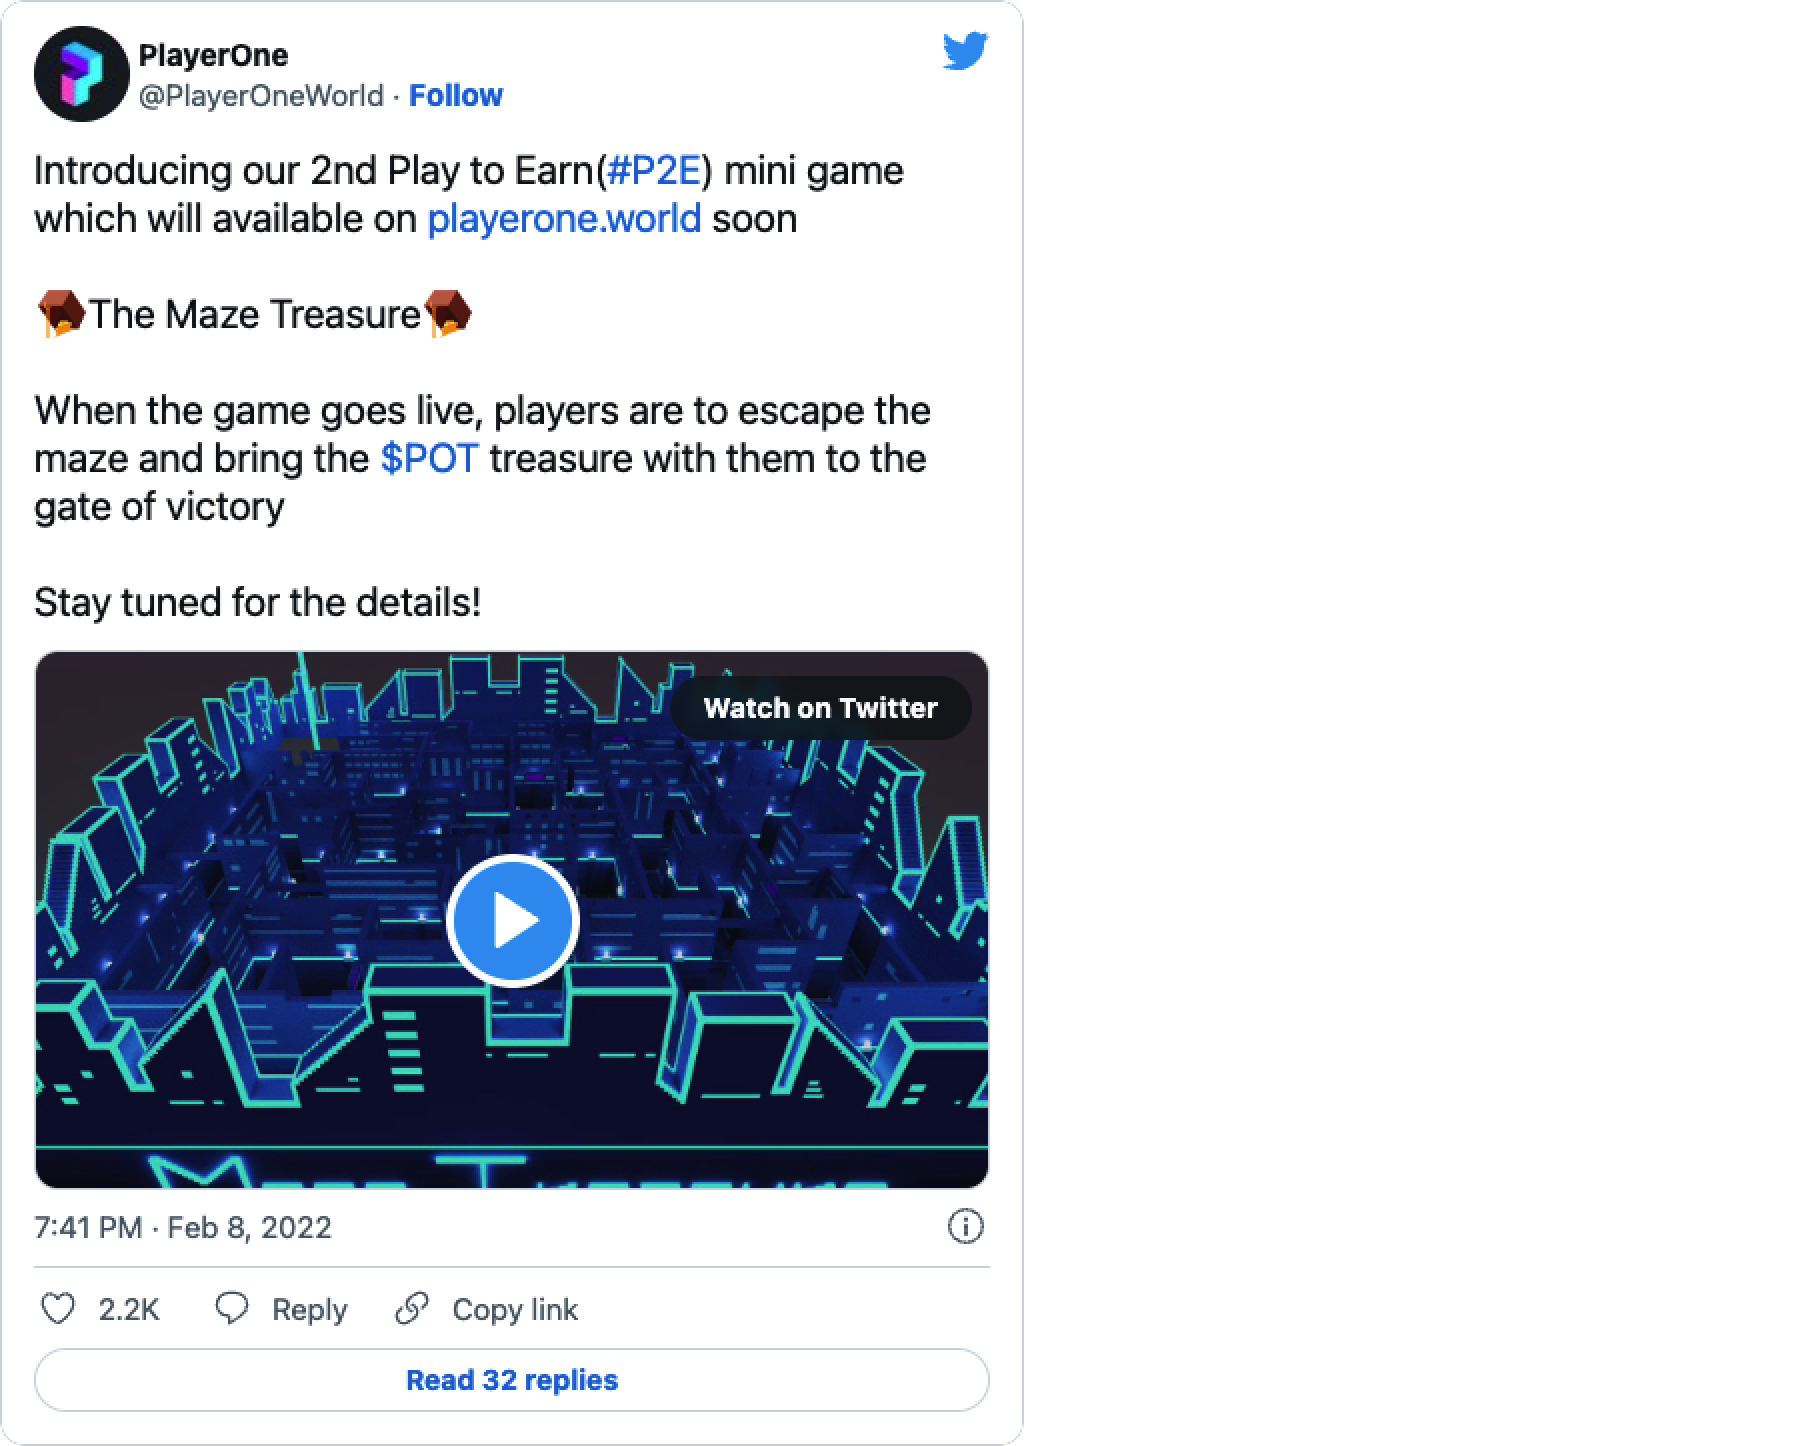Screen dimensions: 1804x1446
Task: Click the 2.2K likes count
Action: 129,1309
